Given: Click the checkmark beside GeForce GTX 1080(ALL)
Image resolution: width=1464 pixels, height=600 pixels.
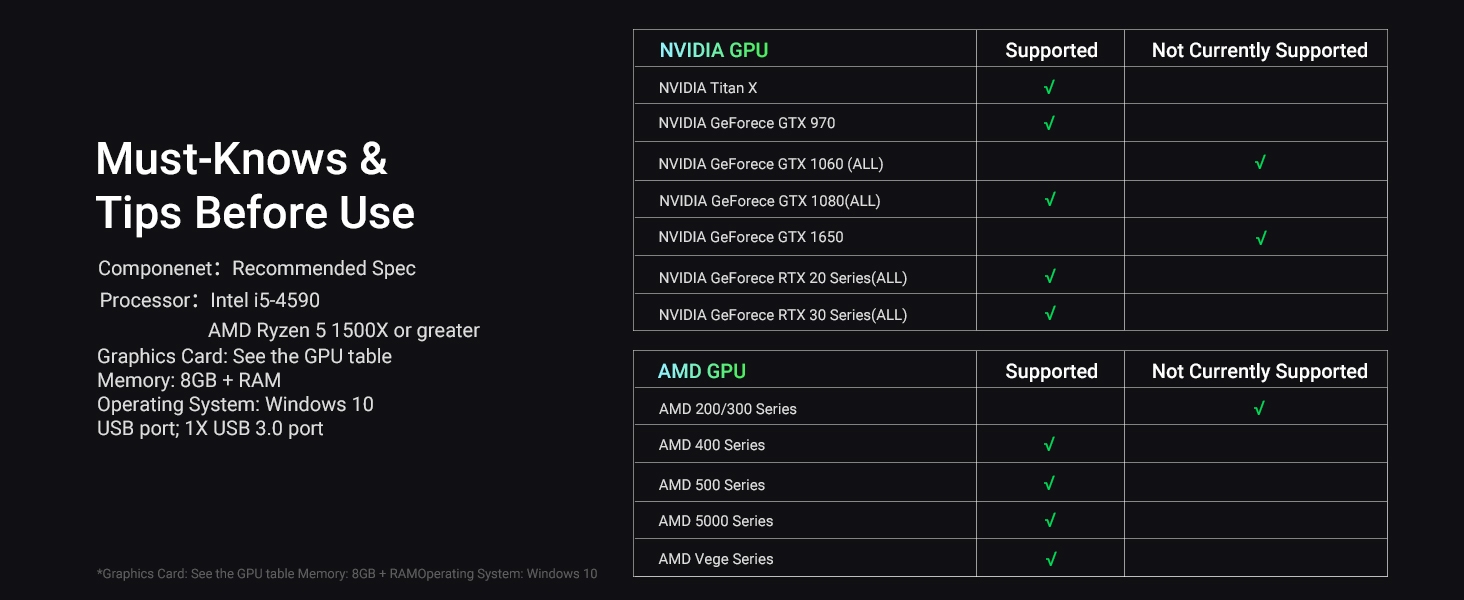Looking at the screenshot, I should pyautogui.click(x=1049, y=200).
